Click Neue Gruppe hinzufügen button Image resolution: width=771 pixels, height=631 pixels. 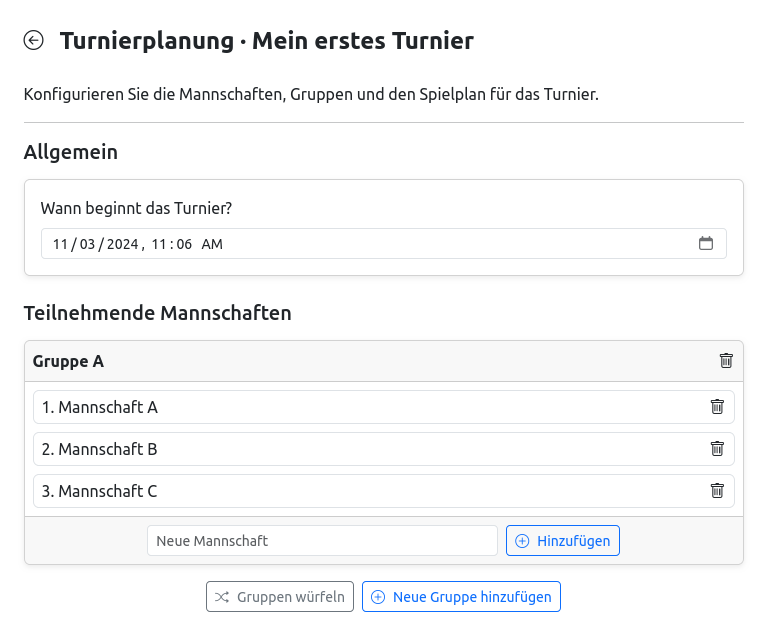[x=461, y=597]
